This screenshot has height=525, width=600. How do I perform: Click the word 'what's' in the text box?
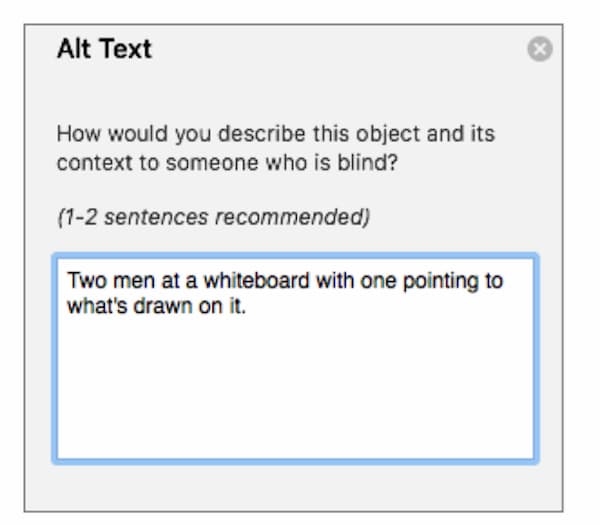pos(97,306)
